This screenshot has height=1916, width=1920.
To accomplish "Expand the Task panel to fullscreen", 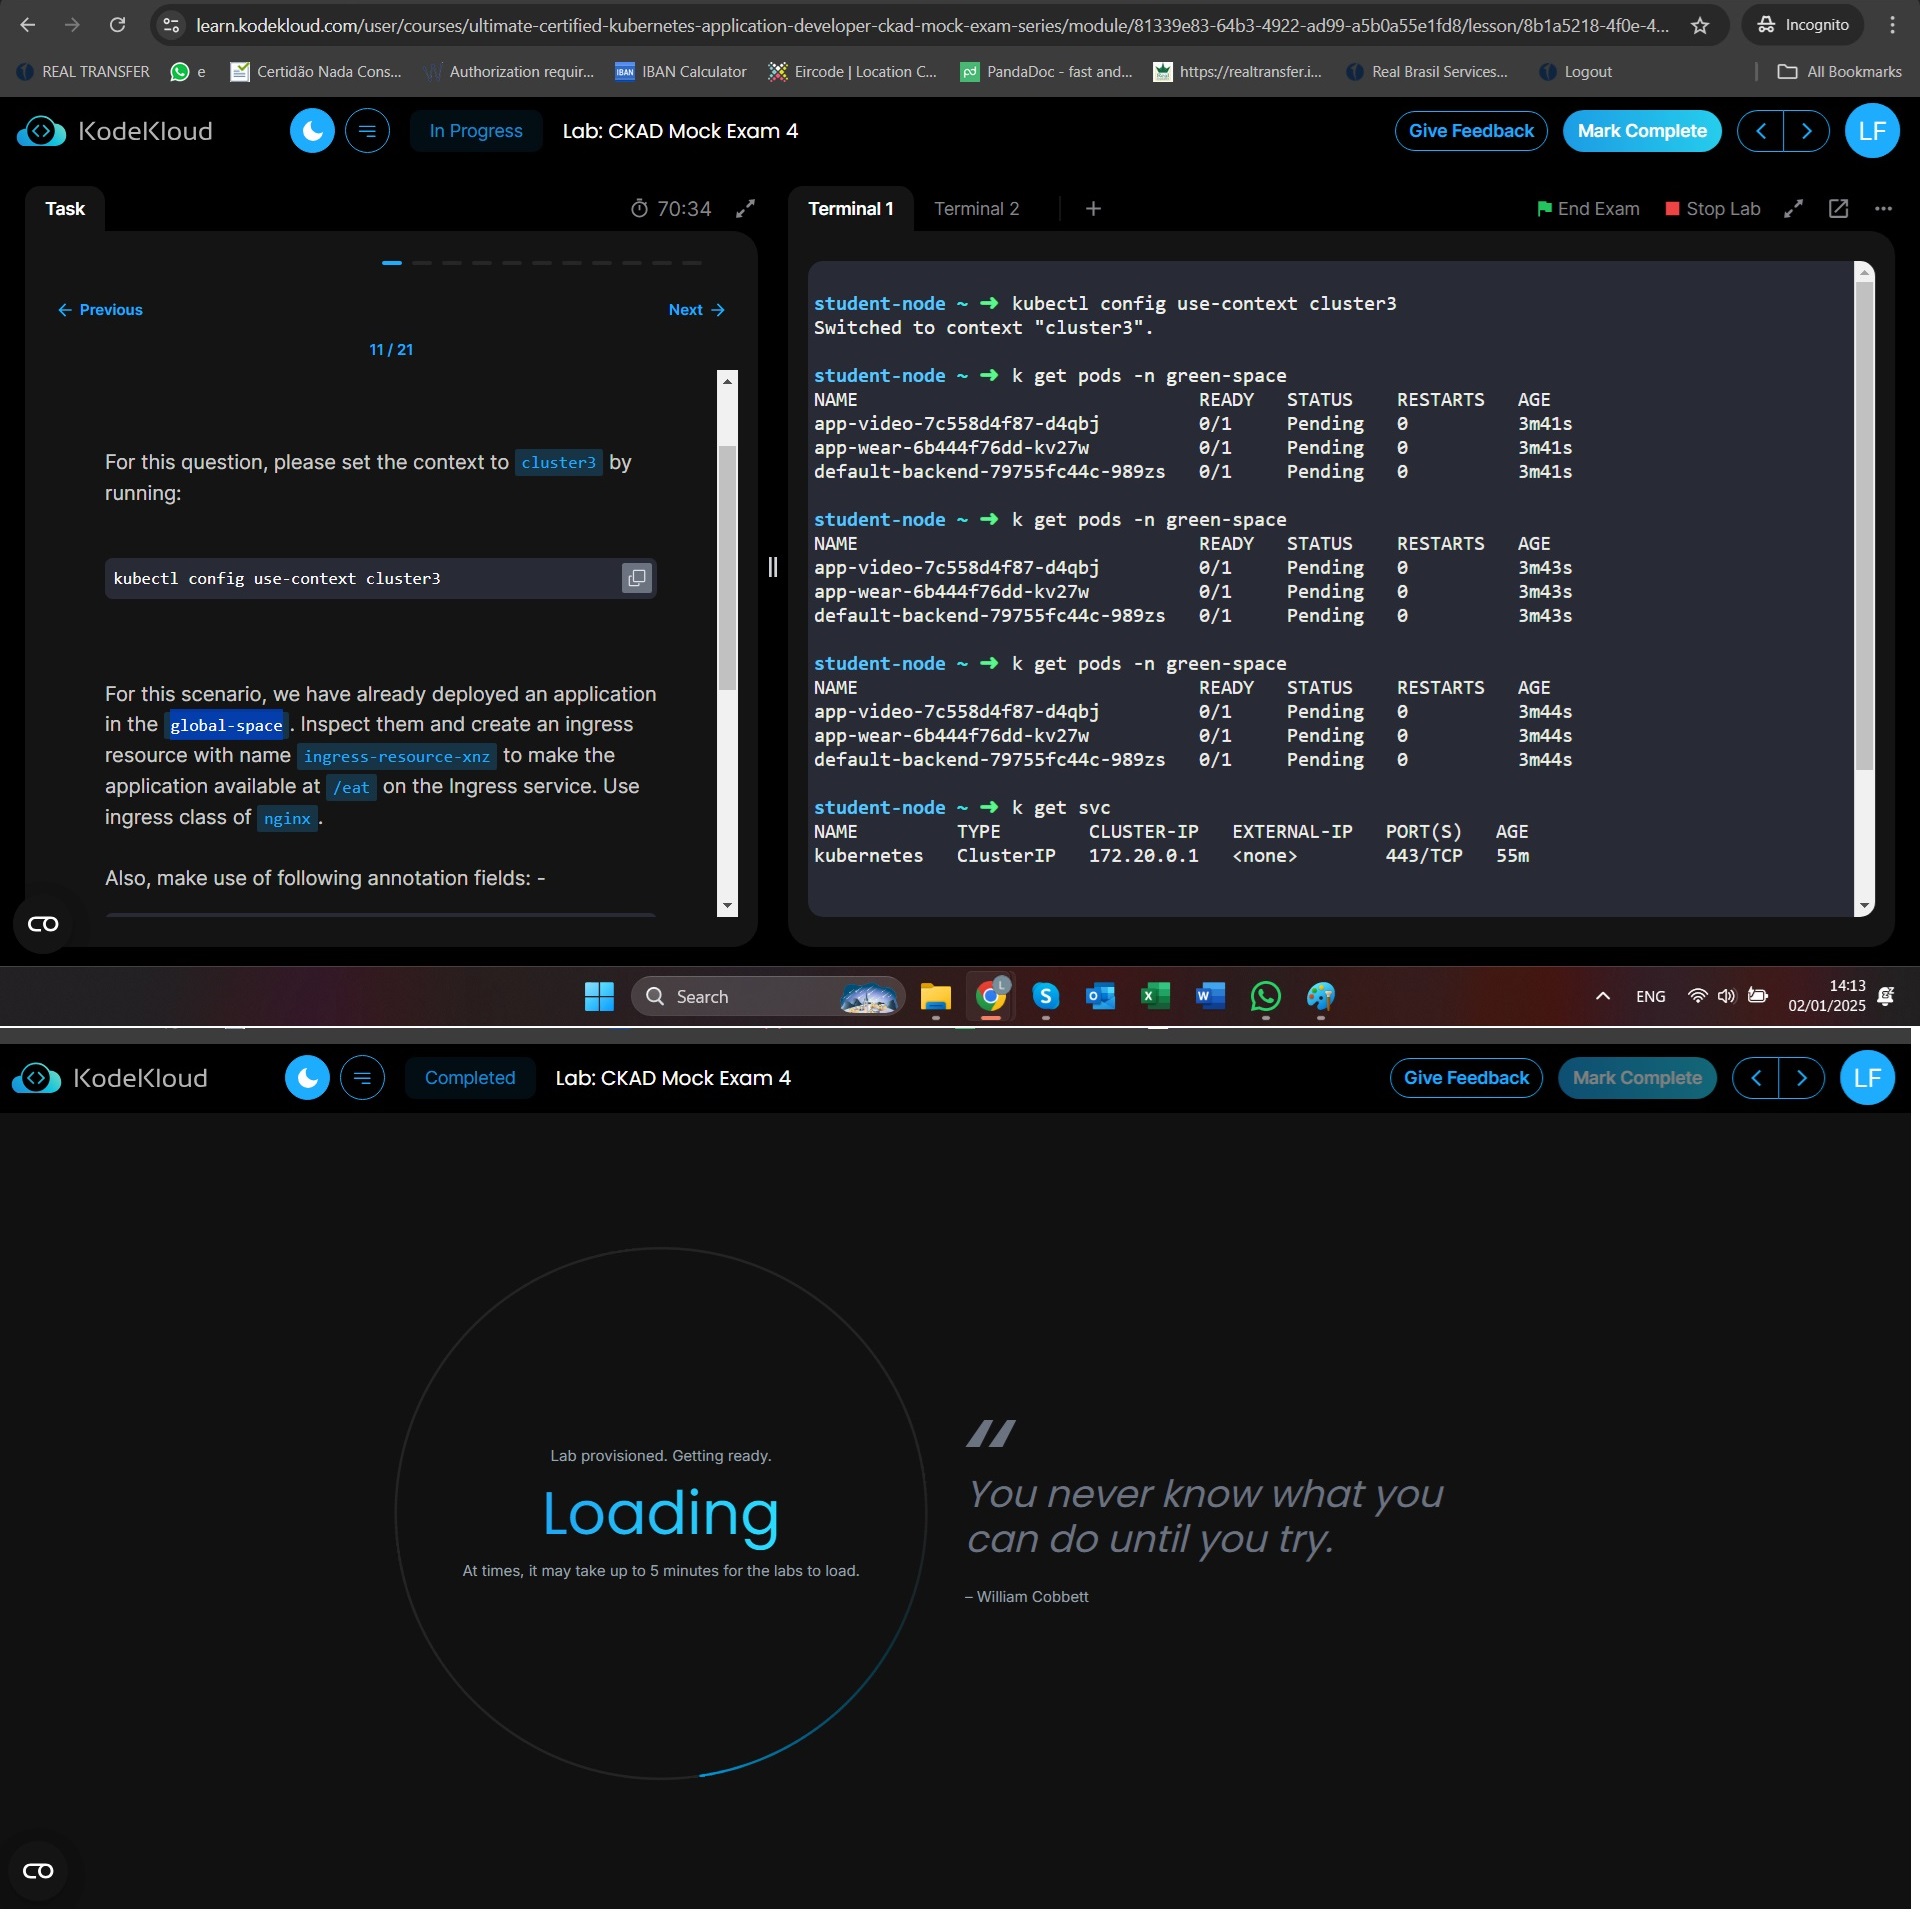I will pos(745,209).
